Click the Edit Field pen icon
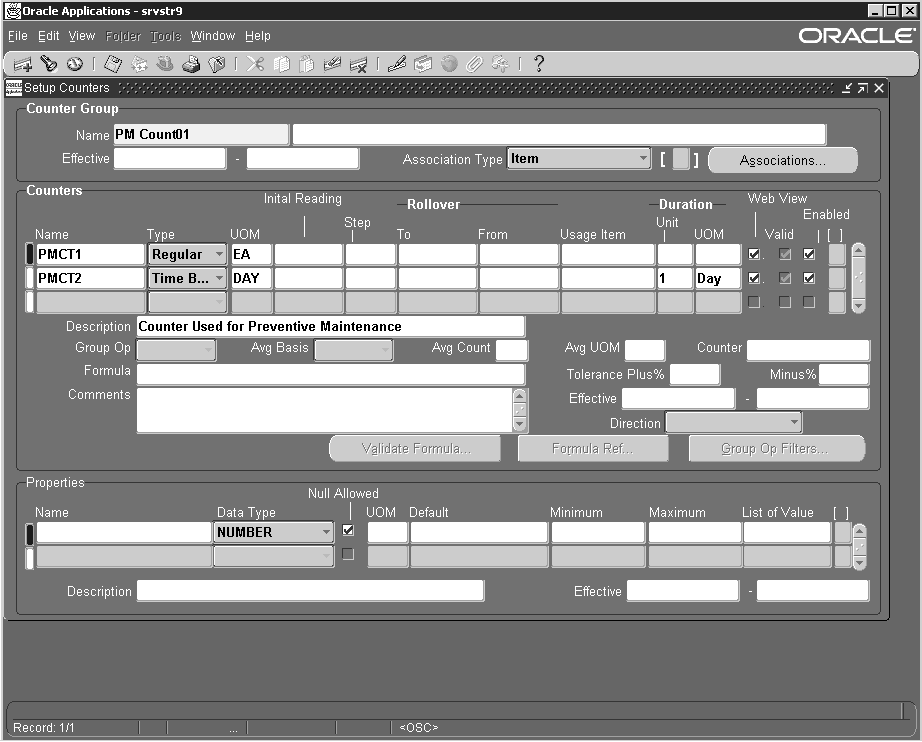Viewport: 922px width, 742px height. coord(397,63)
